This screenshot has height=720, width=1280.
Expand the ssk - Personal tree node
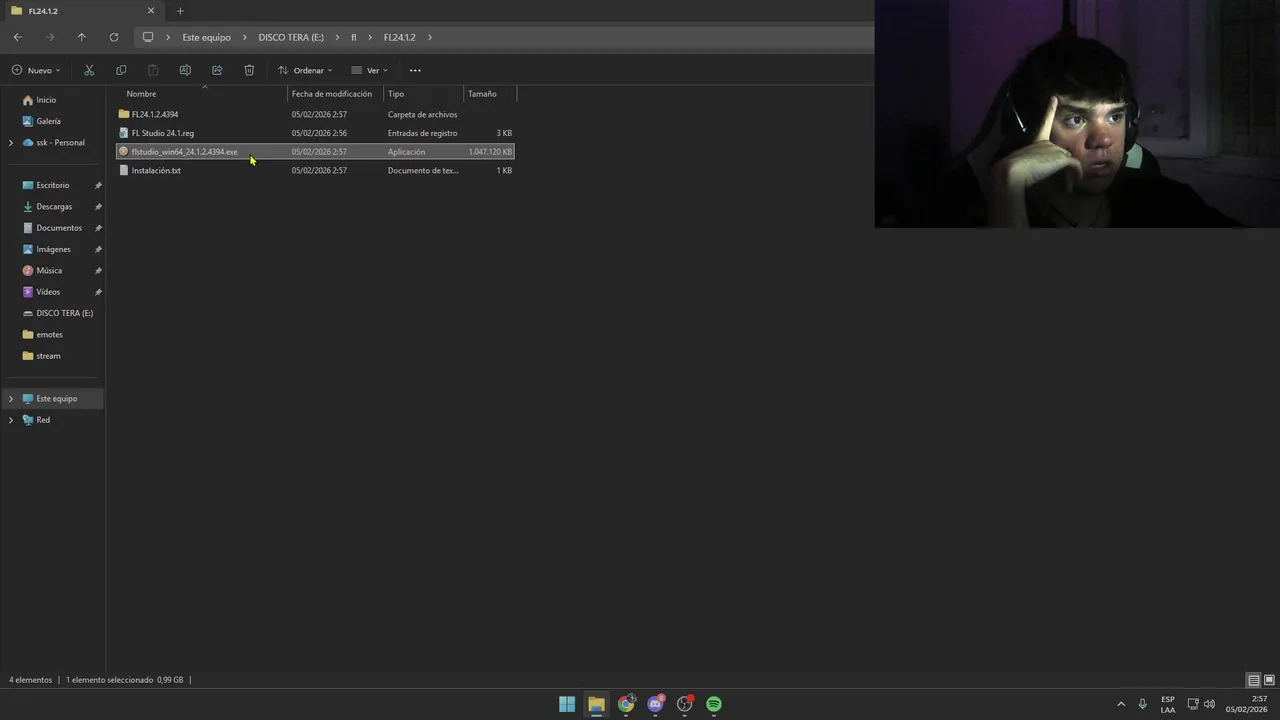pyautogui.click(x=11, y=143)
